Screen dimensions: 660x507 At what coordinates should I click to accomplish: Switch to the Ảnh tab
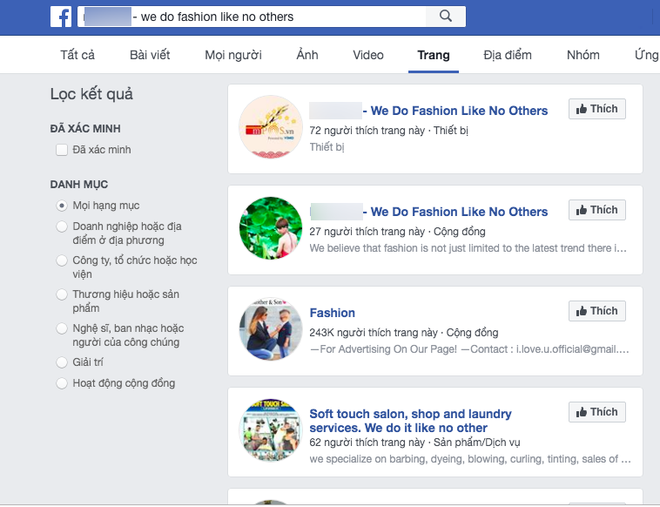pos(307,55)
